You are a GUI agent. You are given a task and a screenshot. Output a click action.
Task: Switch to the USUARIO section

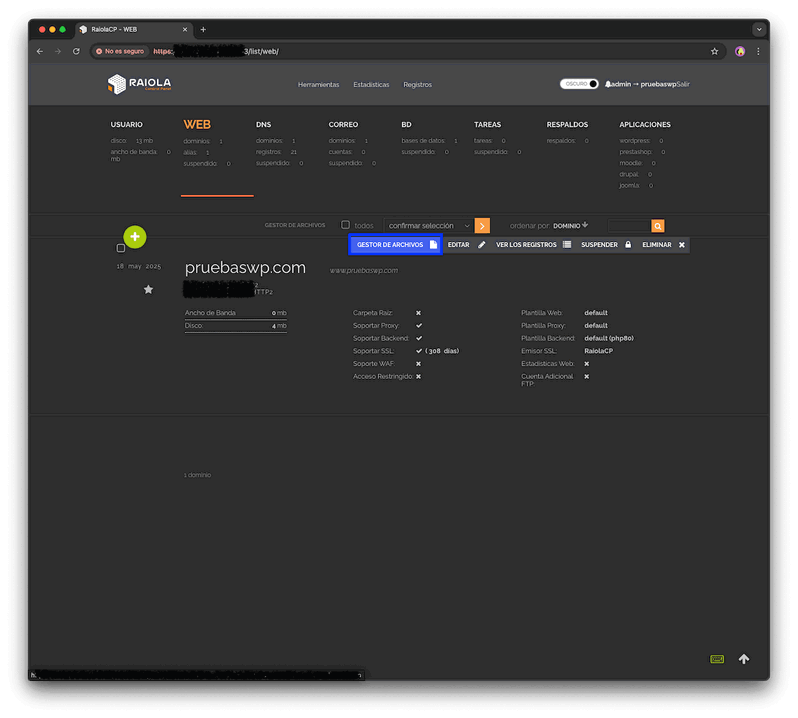click(126, 124)
